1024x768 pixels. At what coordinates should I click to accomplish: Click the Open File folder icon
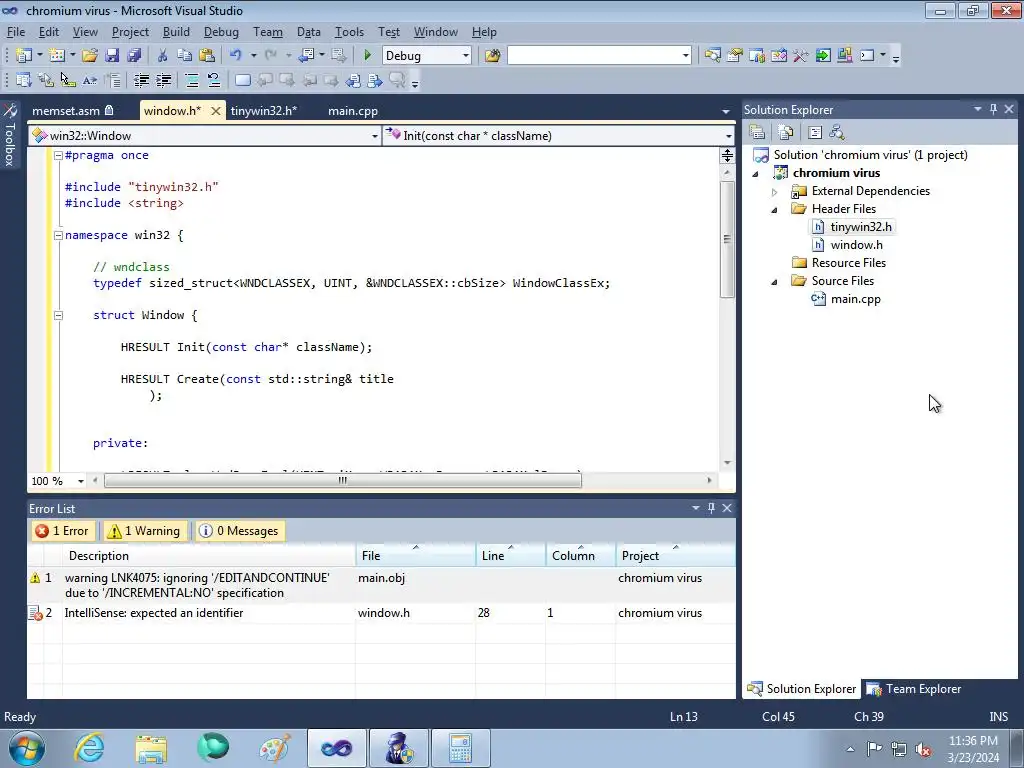[x=89, y=56]
